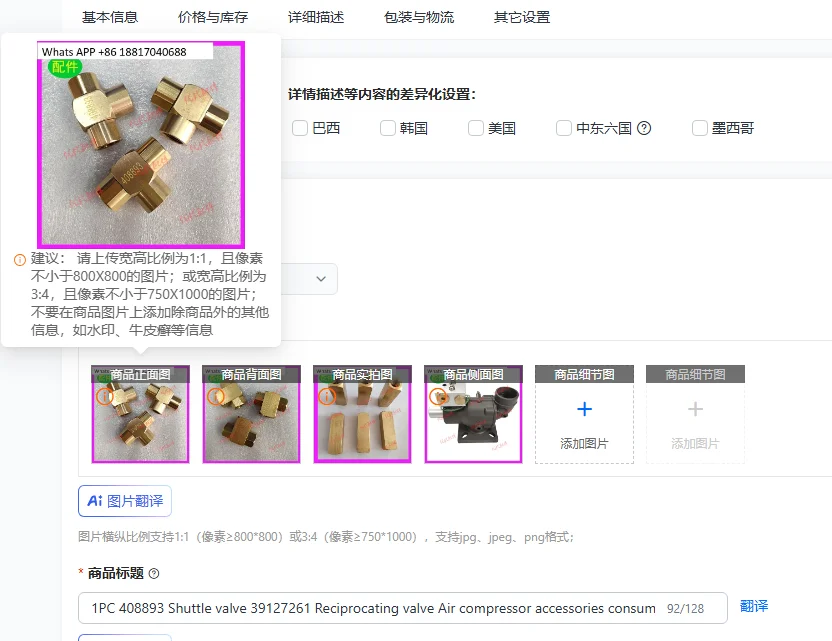Click the AI 图片翻译 button
The image size is (832, 641).
pos(125,501)
